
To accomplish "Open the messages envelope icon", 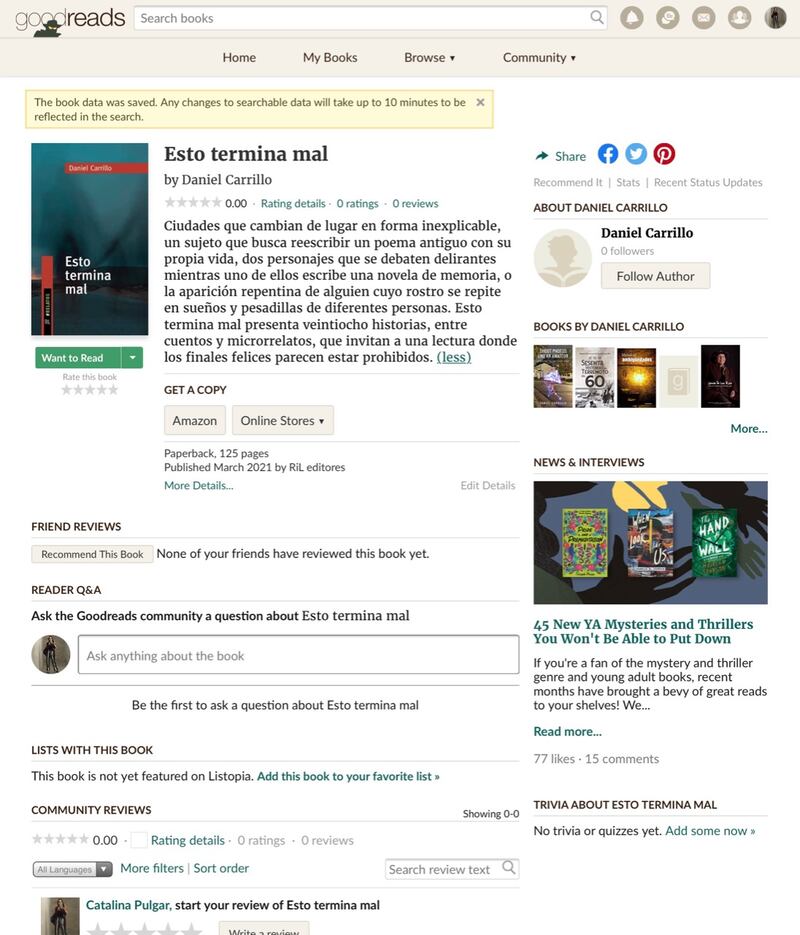I will [x=703, y=18].
